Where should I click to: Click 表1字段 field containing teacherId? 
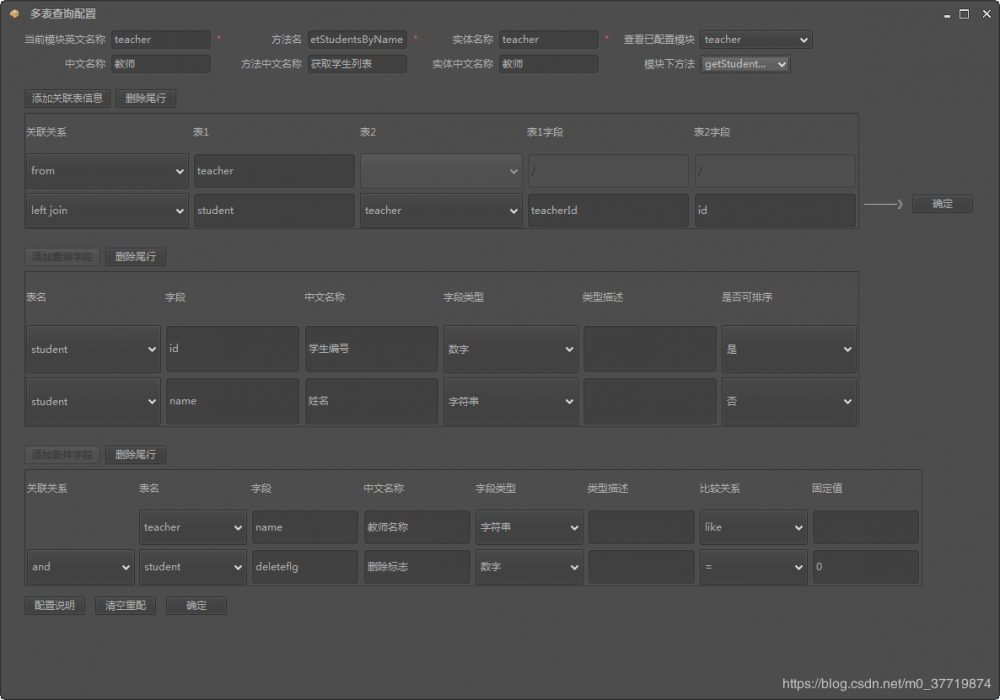tap(608, 210)
